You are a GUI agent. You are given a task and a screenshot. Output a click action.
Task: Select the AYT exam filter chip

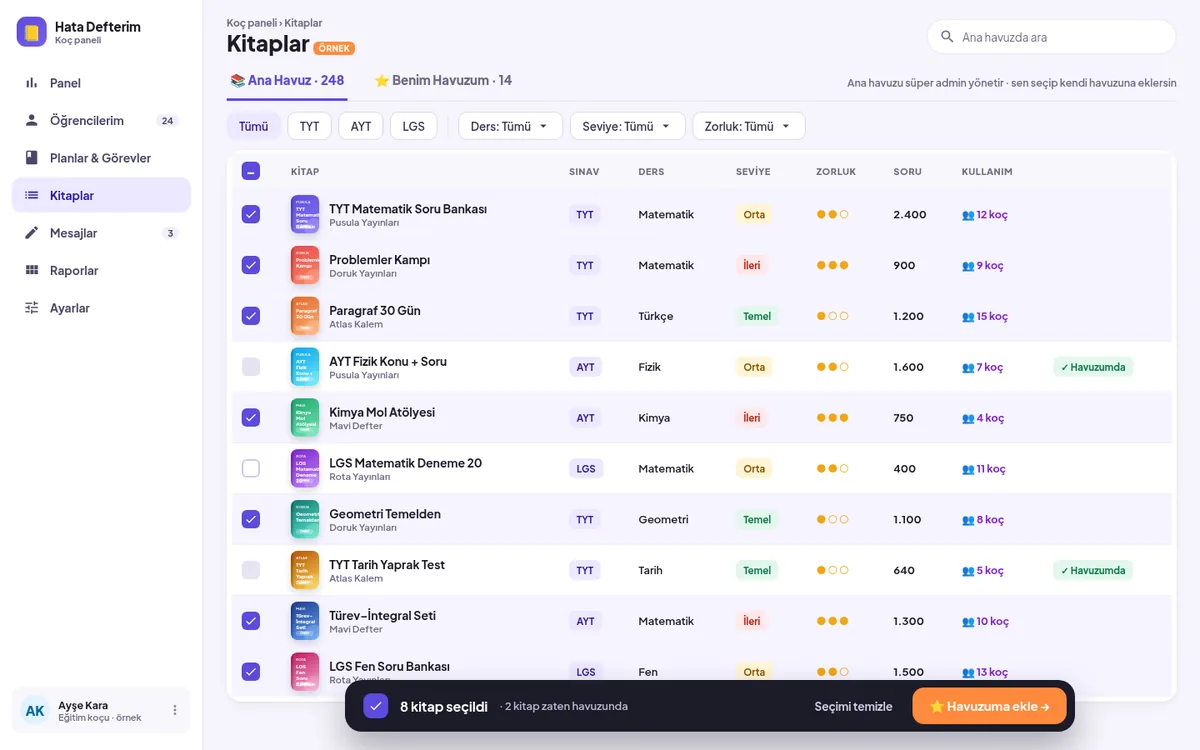coord(361,126)
